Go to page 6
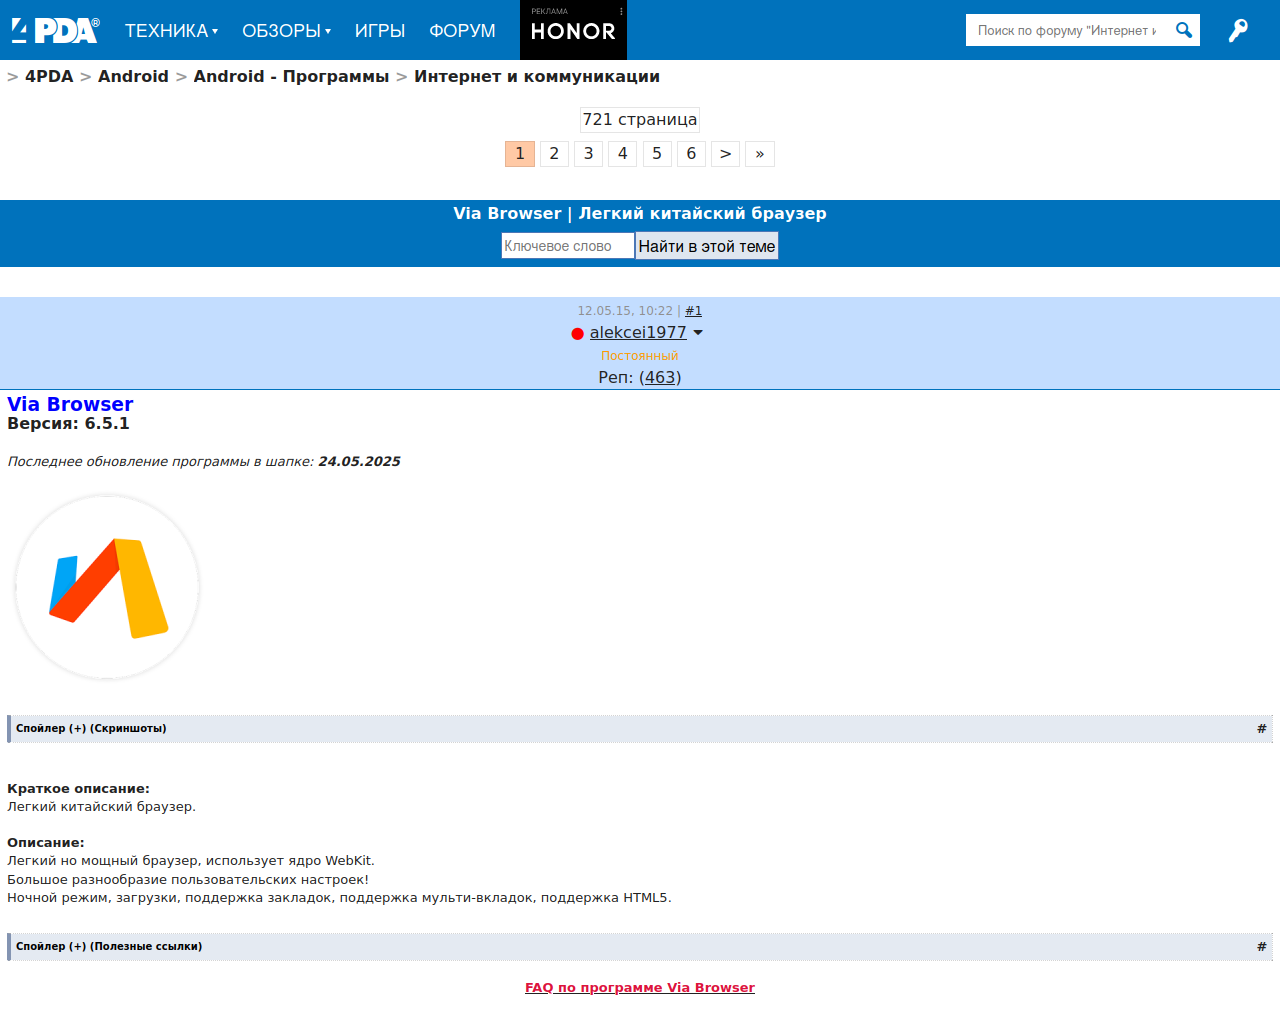Screen dimensions: 1280x1024 point(691,153)
